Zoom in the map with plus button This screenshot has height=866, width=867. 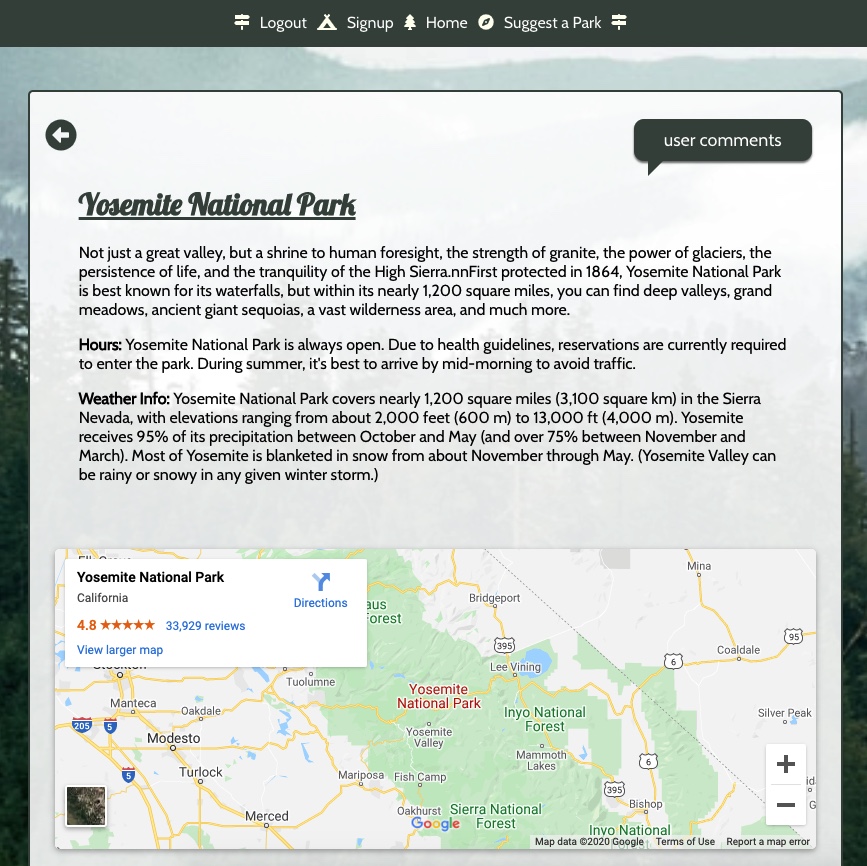click(786, 764)
